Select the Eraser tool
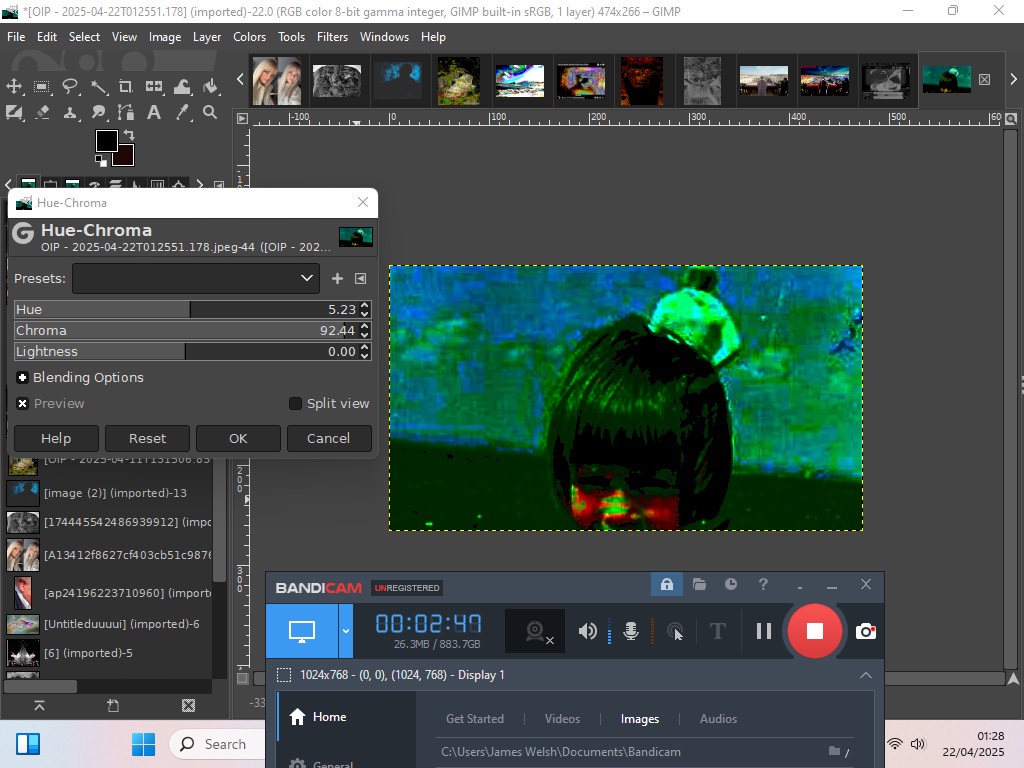The image size is (1024, 768). tap(42, 113)
